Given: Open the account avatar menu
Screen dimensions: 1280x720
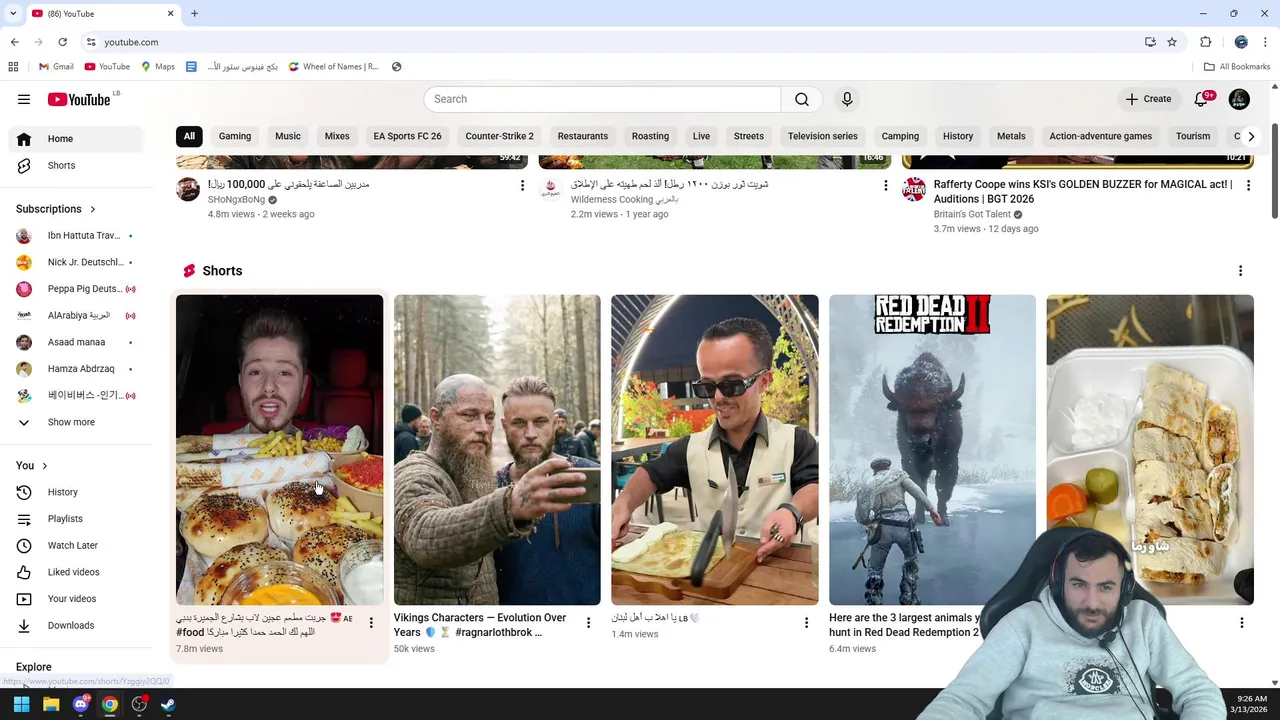Looking at the screenshot, I should (1239, 99).
